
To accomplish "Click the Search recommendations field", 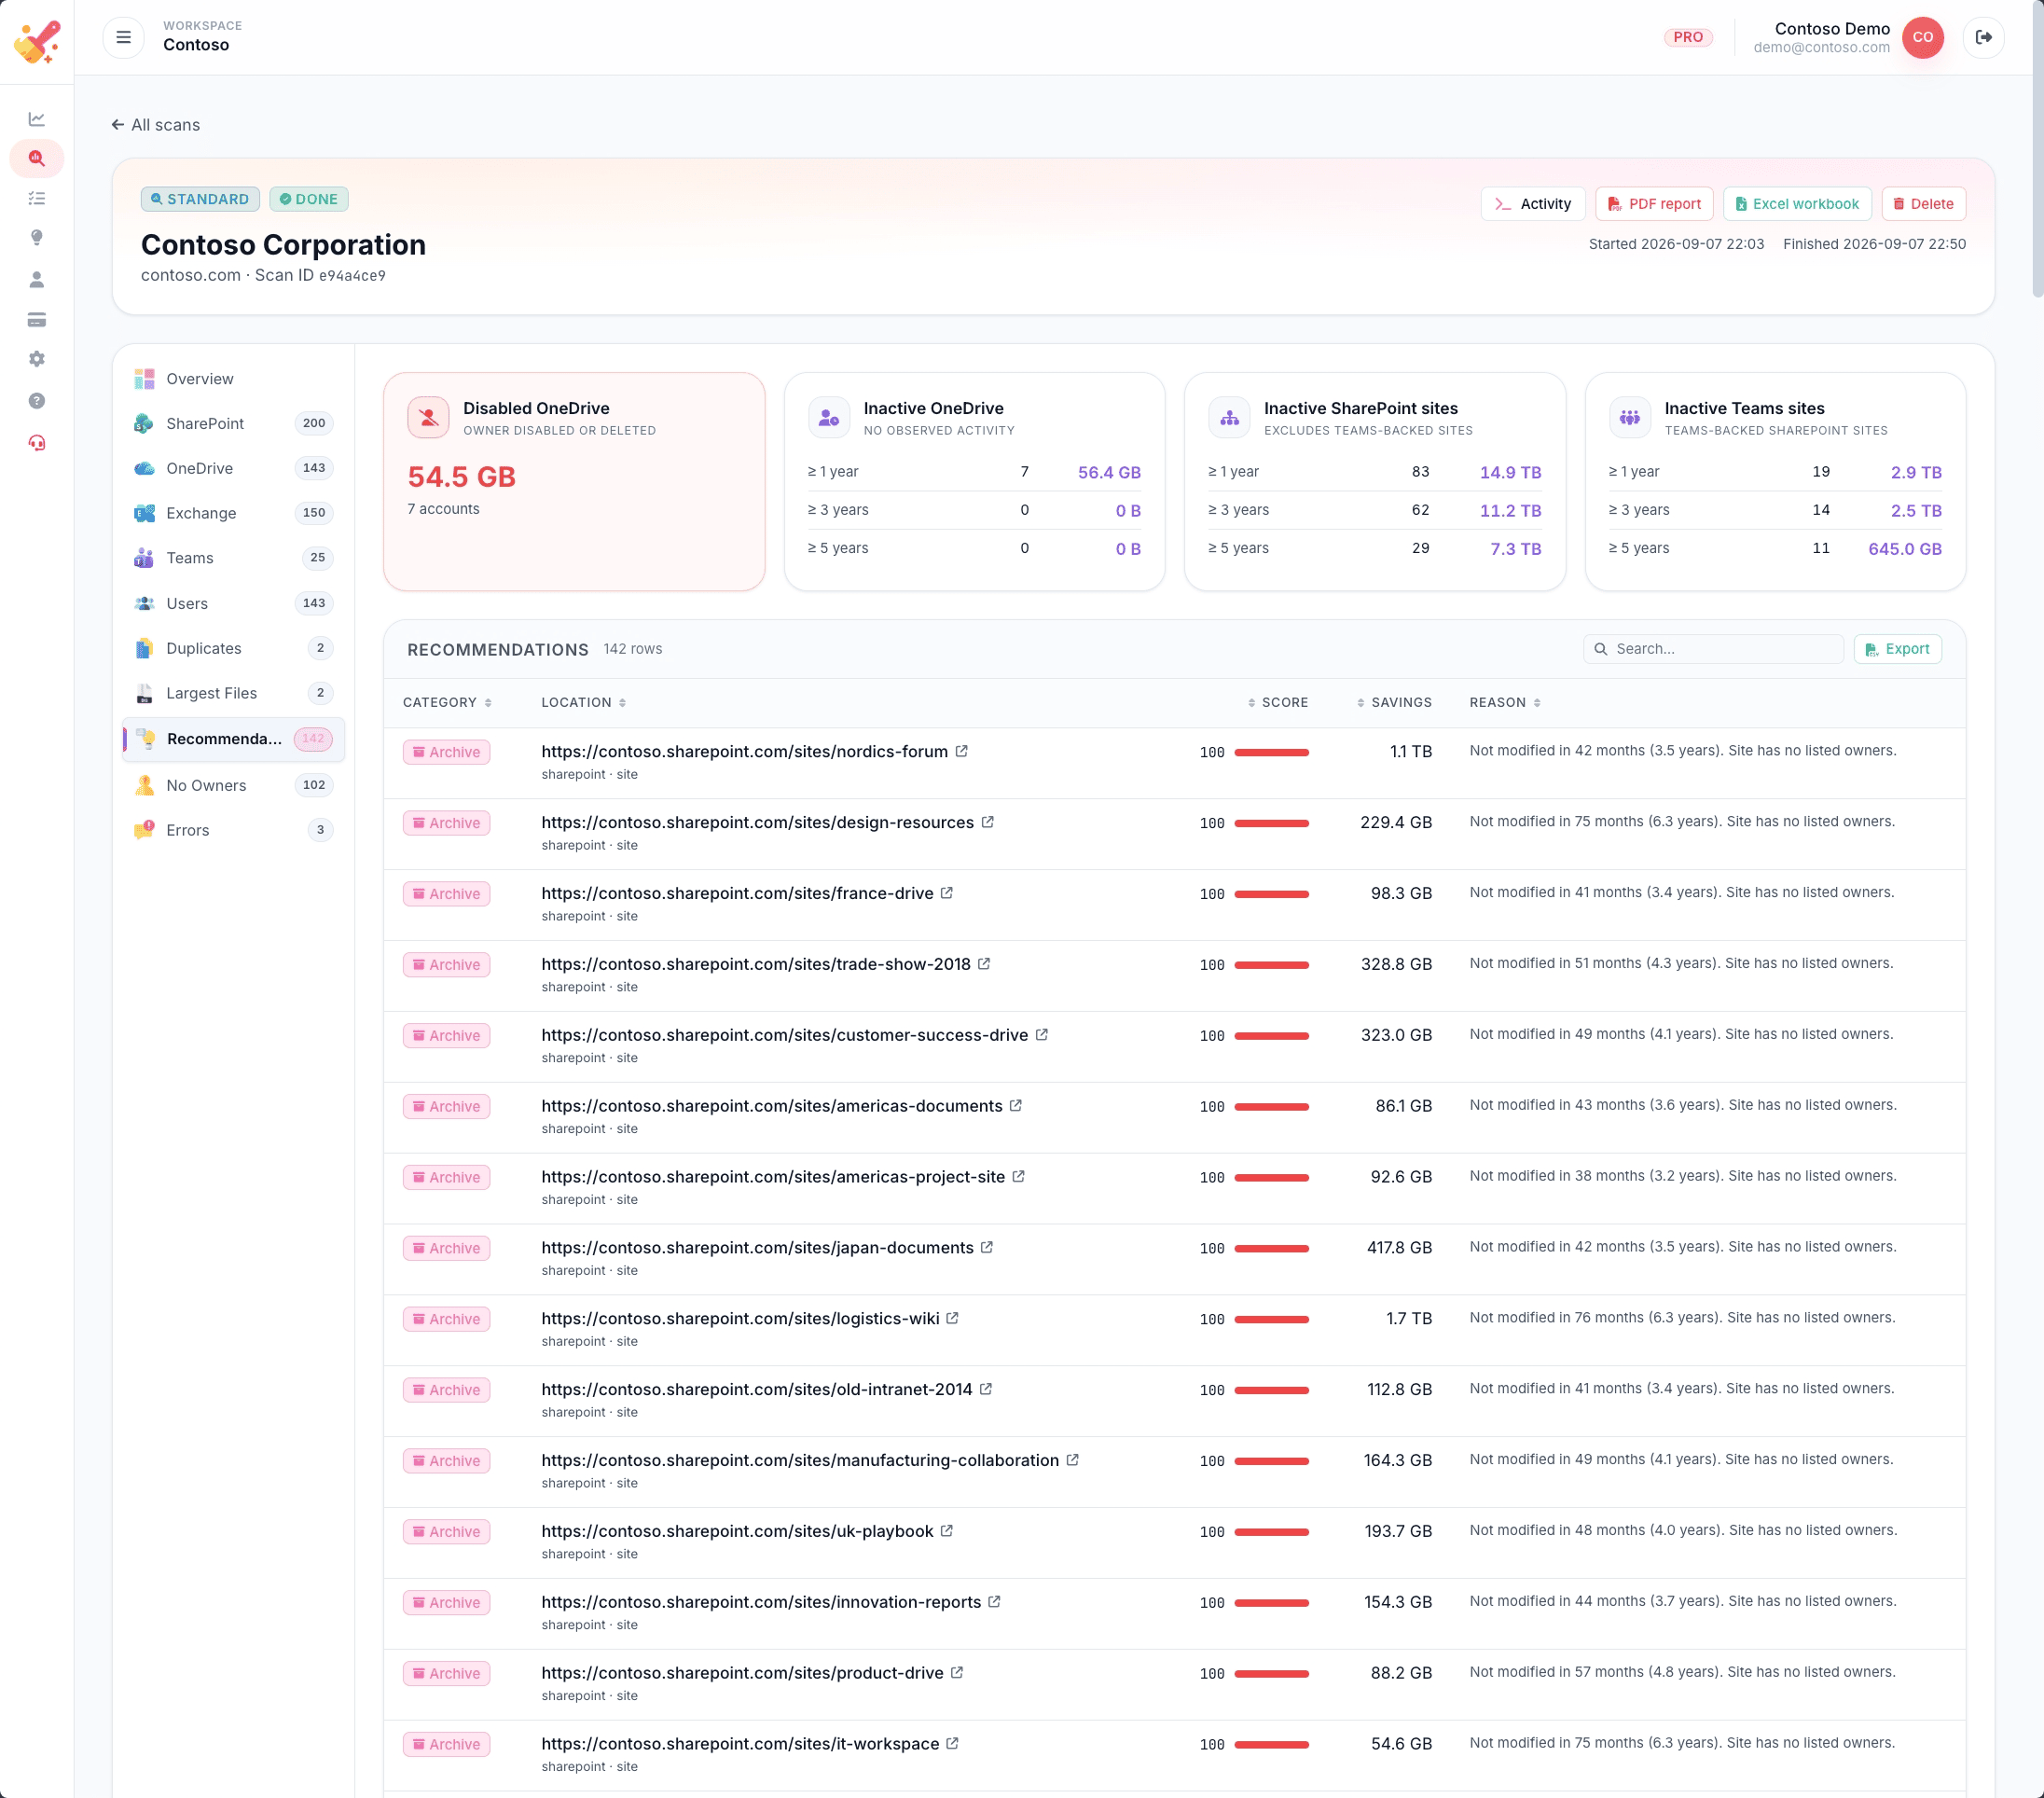I will 1713,649.
